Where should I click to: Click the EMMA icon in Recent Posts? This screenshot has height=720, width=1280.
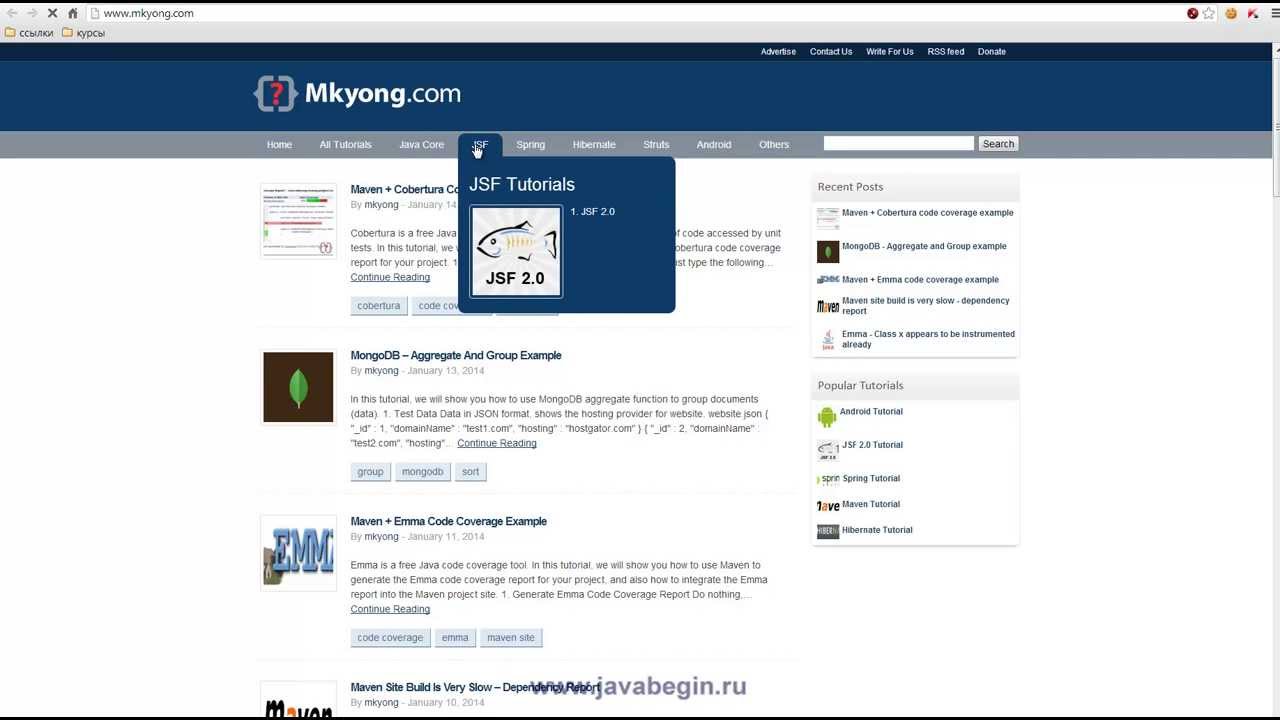(x=828, y=280)
